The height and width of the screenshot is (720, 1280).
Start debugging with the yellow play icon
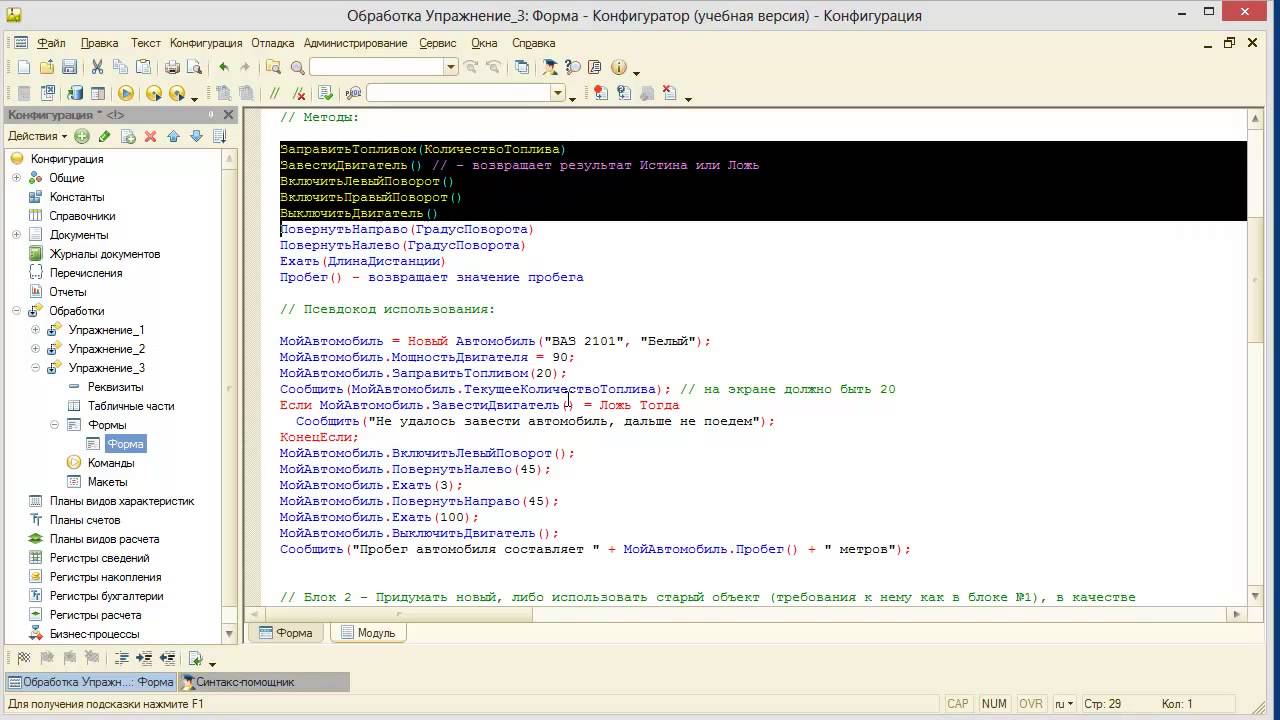[126, 93]
